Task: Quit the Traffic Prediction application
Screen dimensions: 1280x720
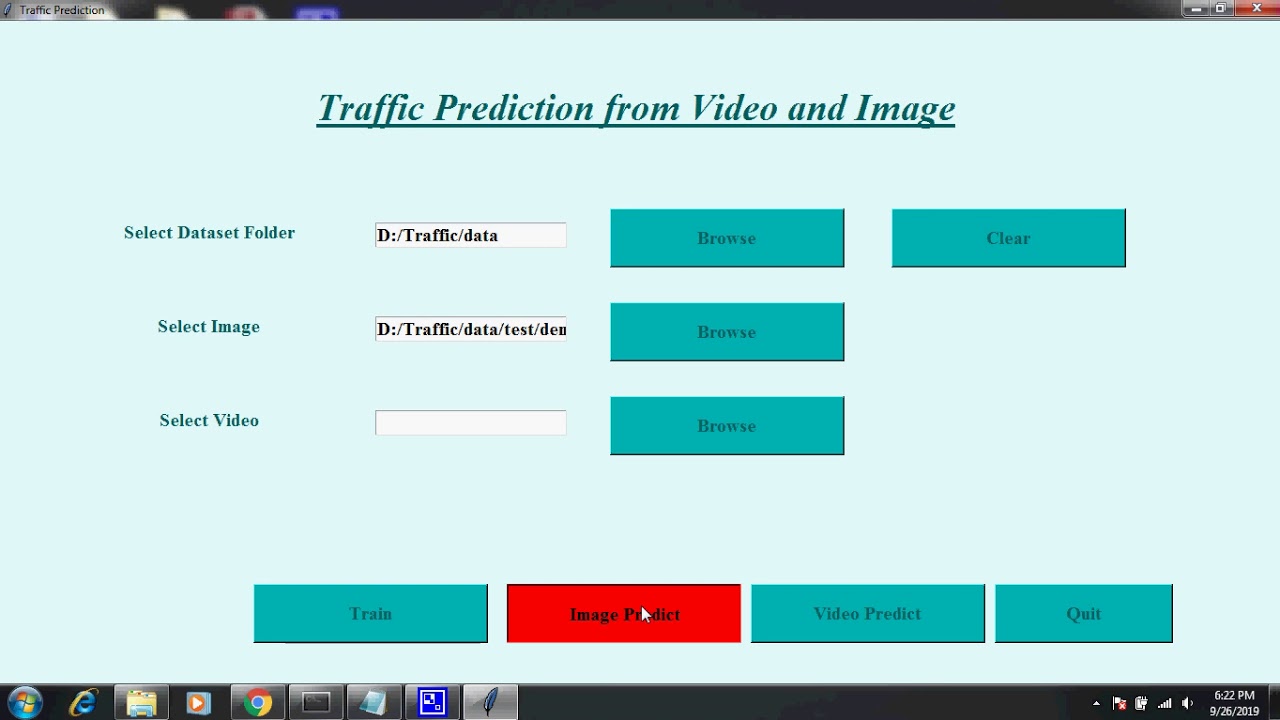Action: pos(1083,614)
